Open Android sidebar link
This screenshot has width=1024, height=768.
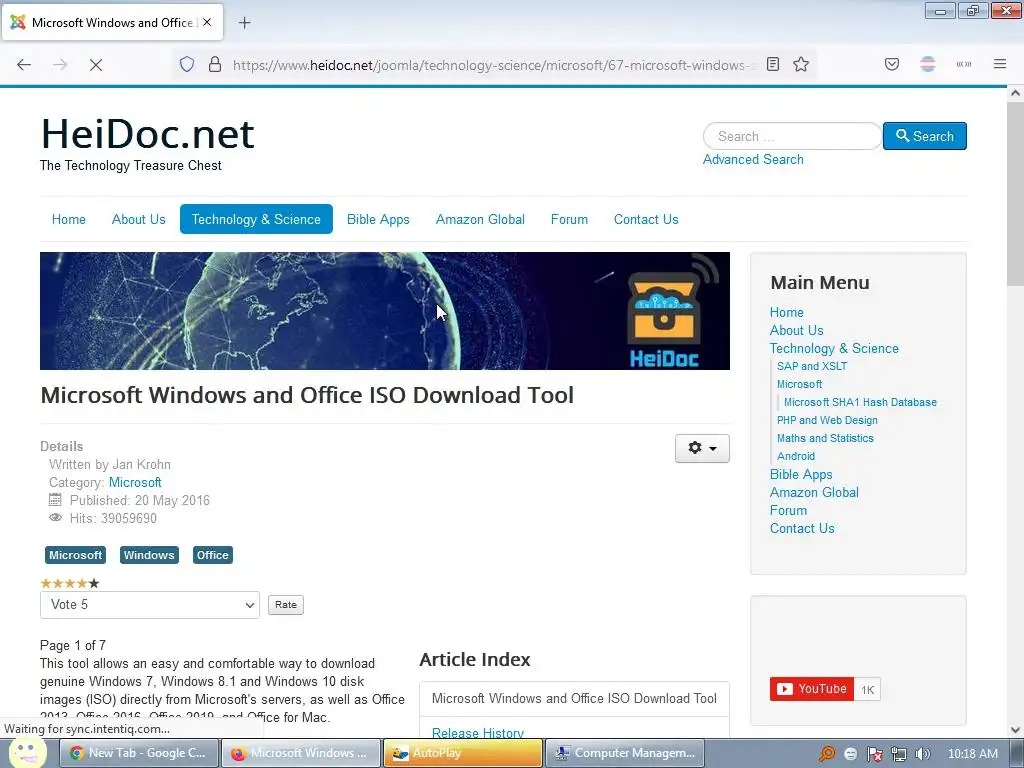[x=795, y=456]
